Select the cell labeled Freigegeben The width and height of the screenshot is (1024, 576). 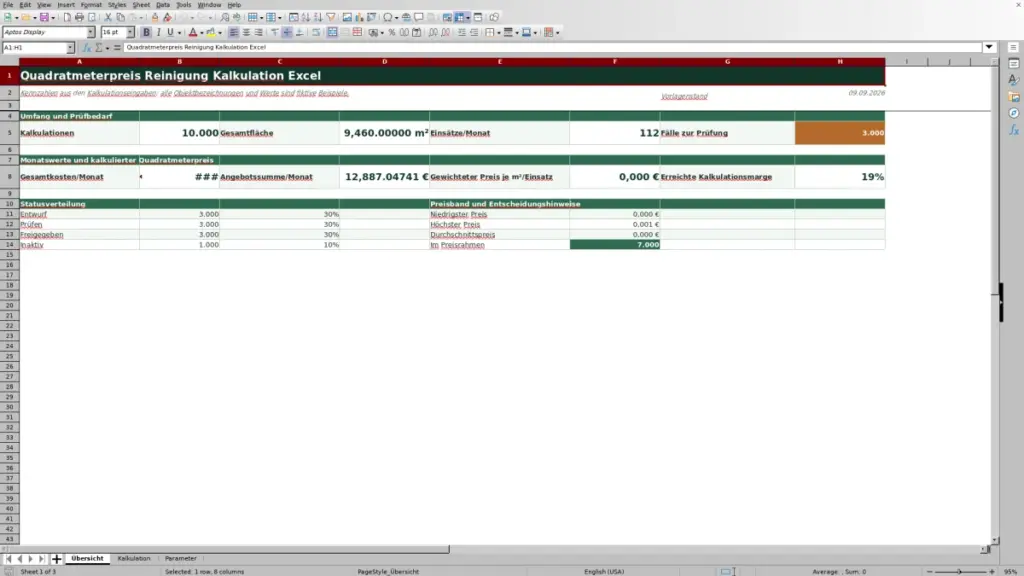pyautogui.click(x=79, y=234)
